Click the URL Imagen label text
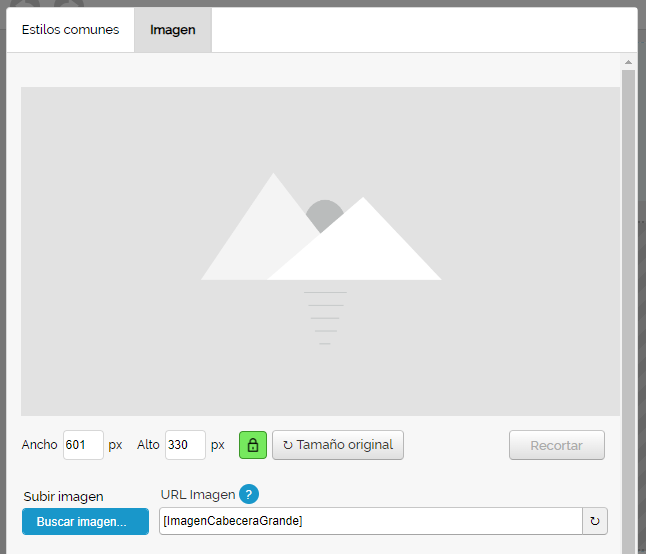 click(x=197, y=494)
